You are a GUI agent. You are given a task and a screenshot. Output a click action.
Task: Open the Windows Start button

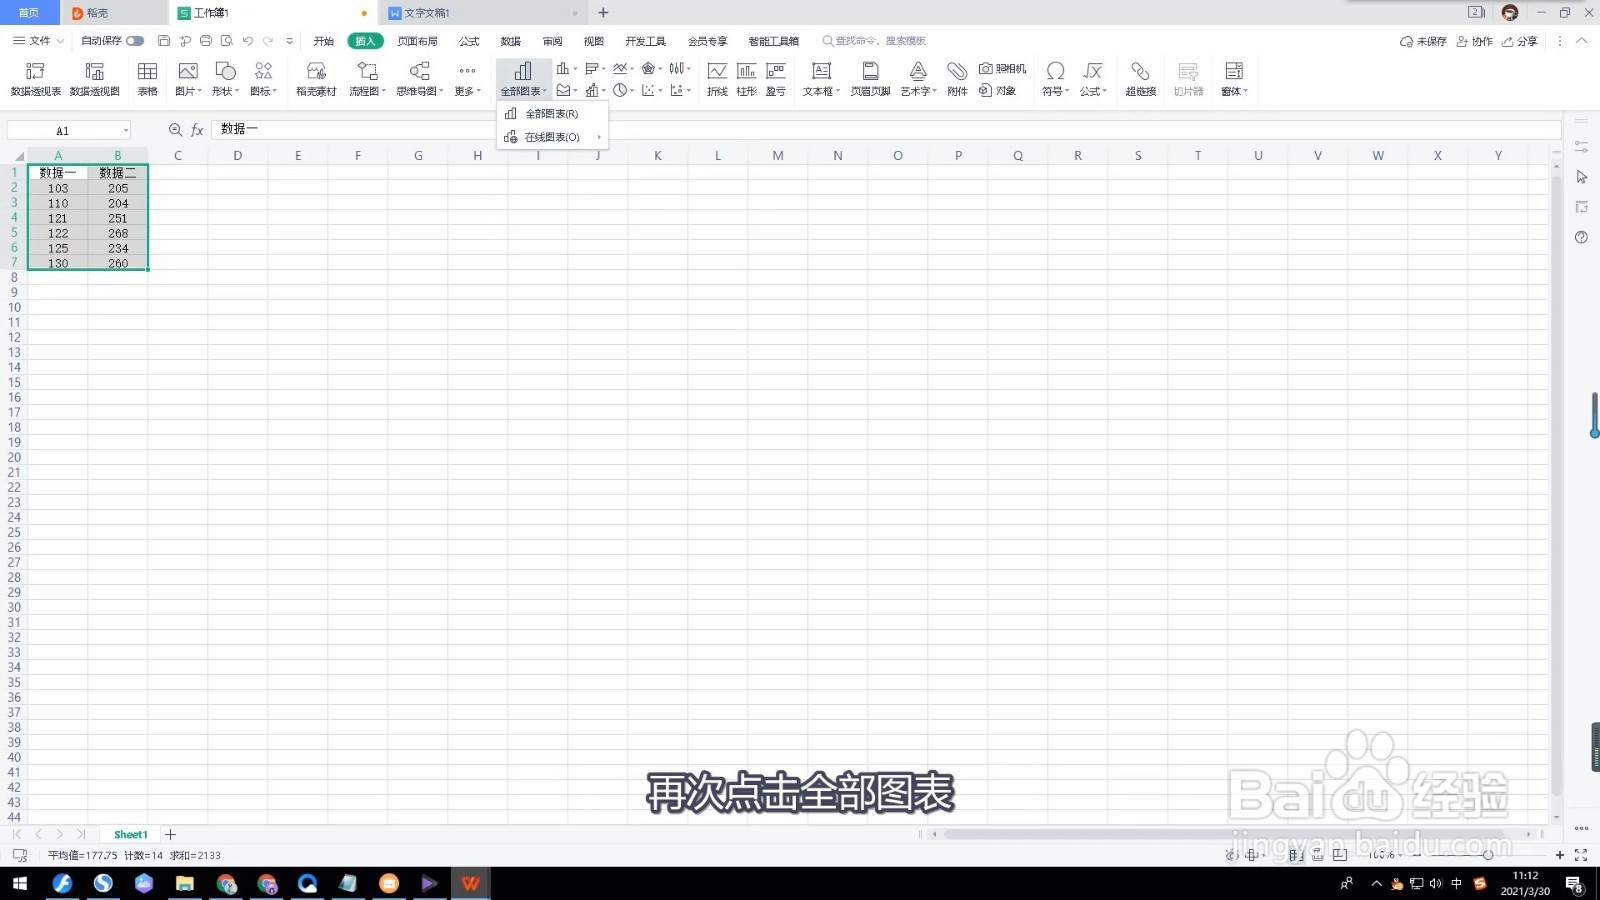19,883
